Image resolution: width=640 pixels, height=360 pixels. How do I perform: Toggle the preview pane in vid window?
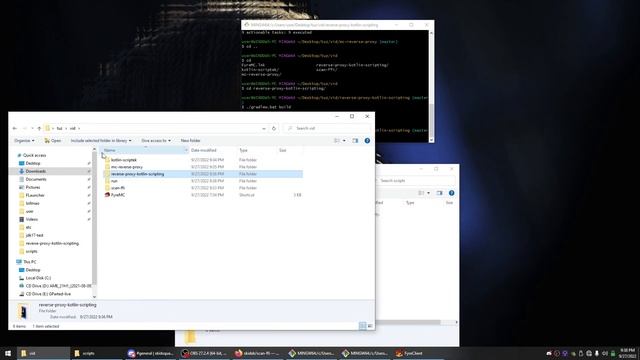pyautogui.click(x=355, y=140)
